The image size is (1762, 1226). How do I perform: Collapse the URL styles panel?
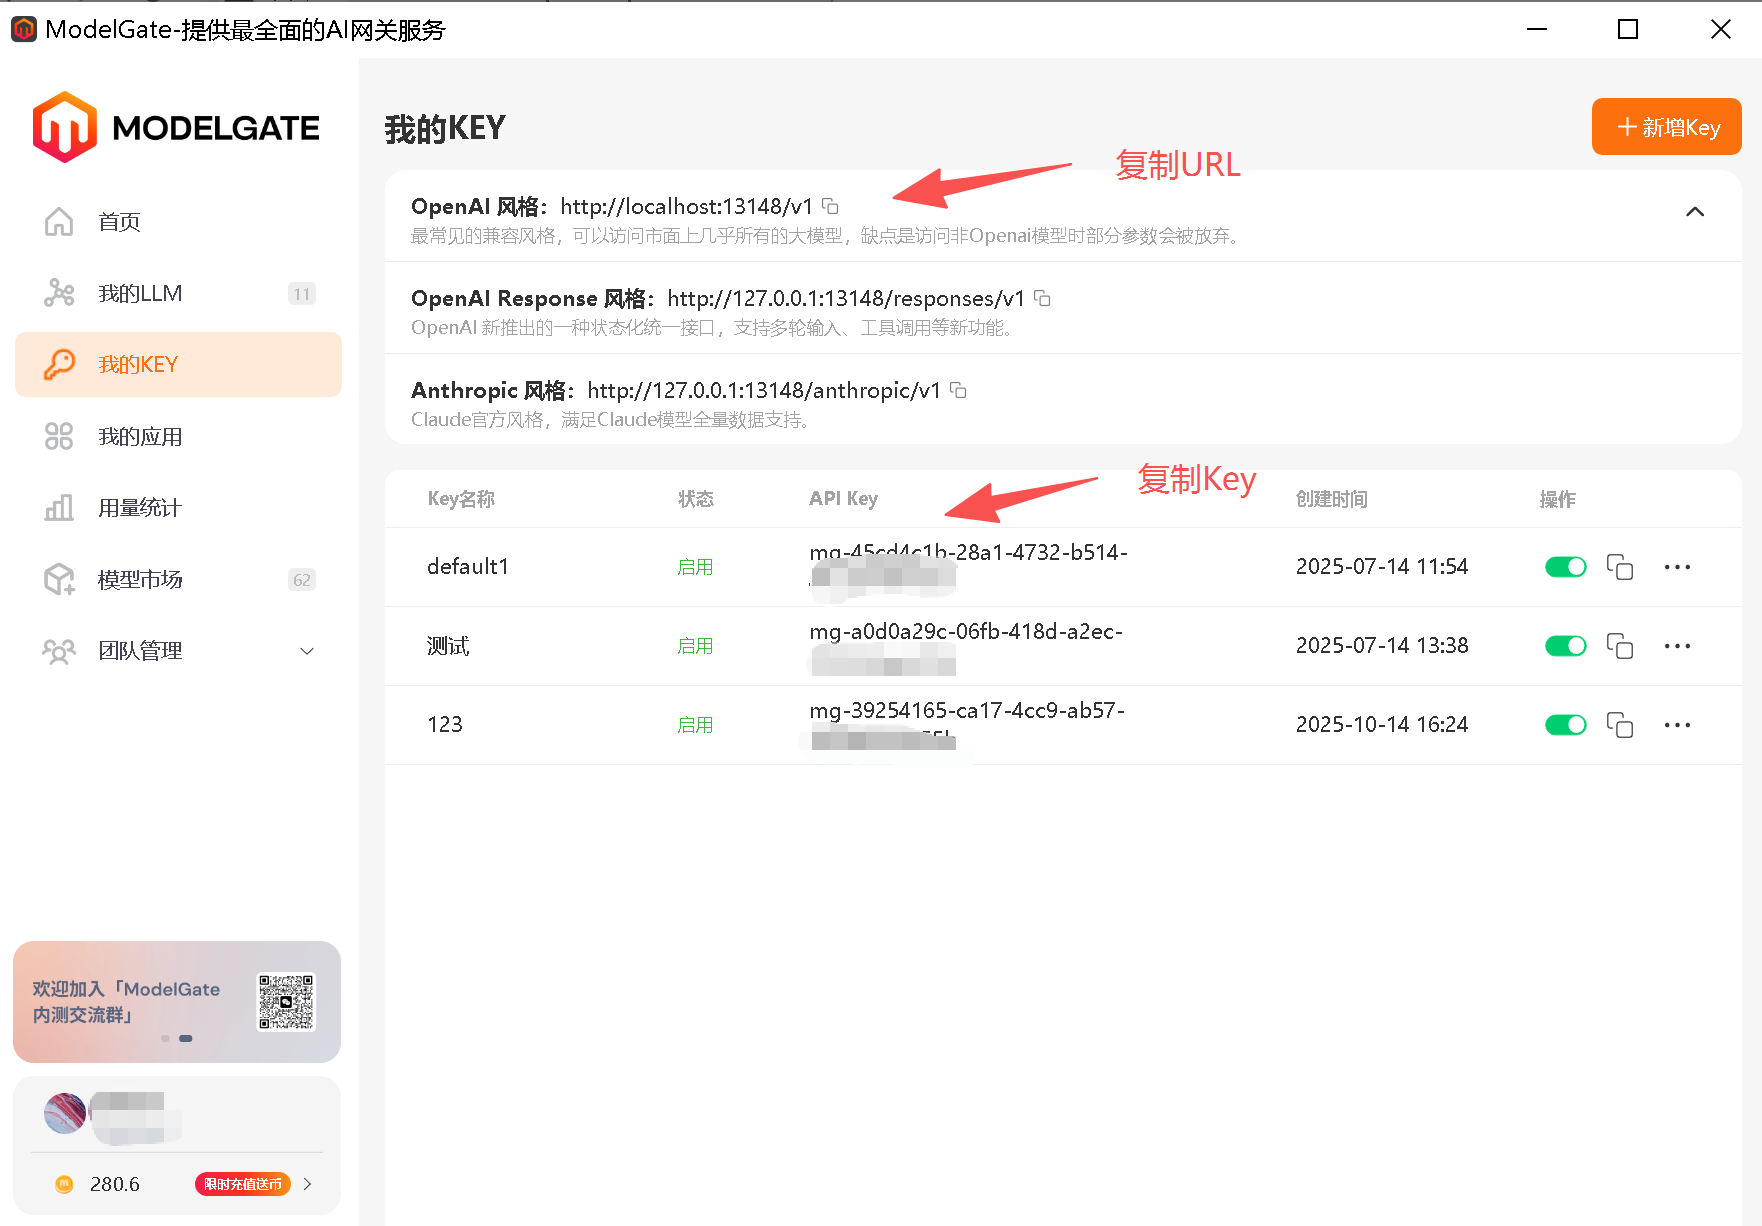pos(1695,211)
